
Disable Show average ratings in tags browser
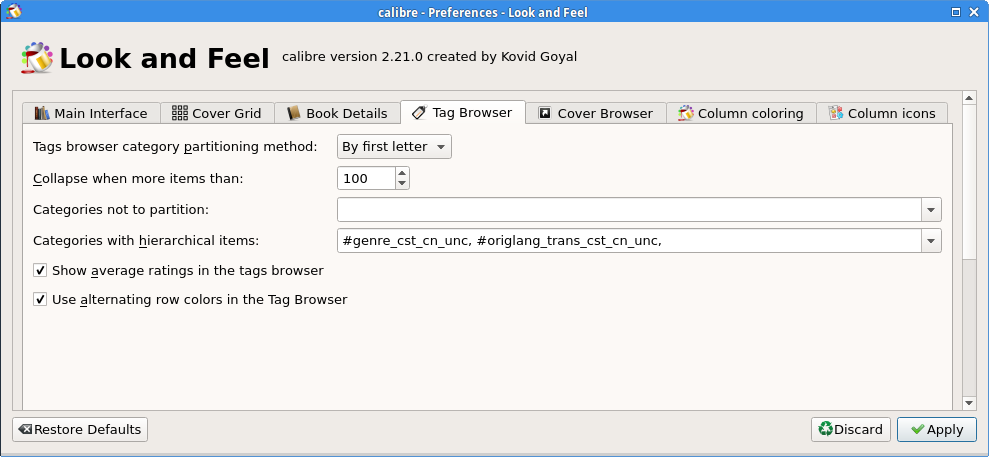tap(41, 270)
